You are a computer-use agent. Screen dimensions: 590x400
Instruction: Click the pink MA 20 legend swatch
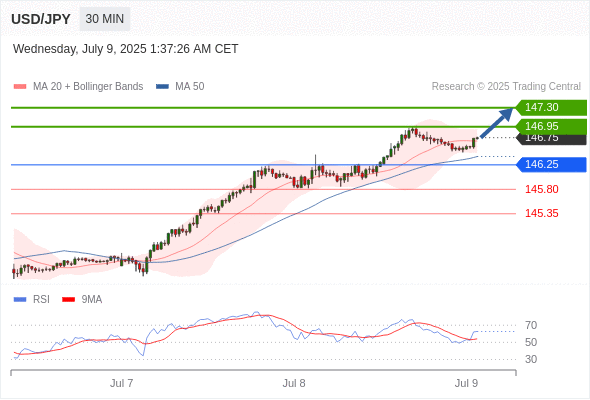(20, 87)
